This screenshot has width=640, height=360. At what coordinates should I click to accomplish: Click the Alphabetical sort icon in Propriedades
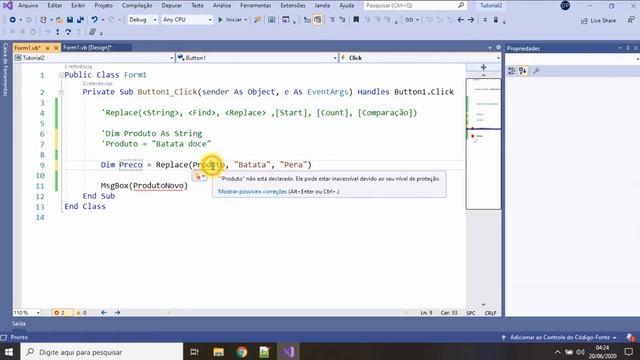click(x=522, y=71)
